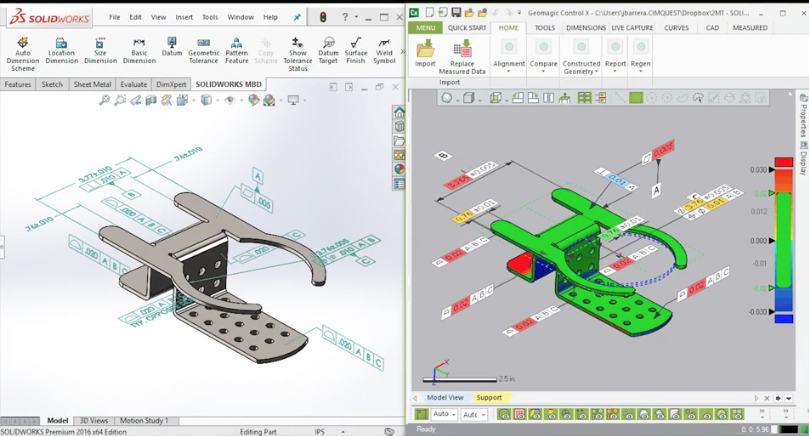Click the 0.030 marker on color legend
The width and height of the screenshot is (809, 436).
point(771,170)
